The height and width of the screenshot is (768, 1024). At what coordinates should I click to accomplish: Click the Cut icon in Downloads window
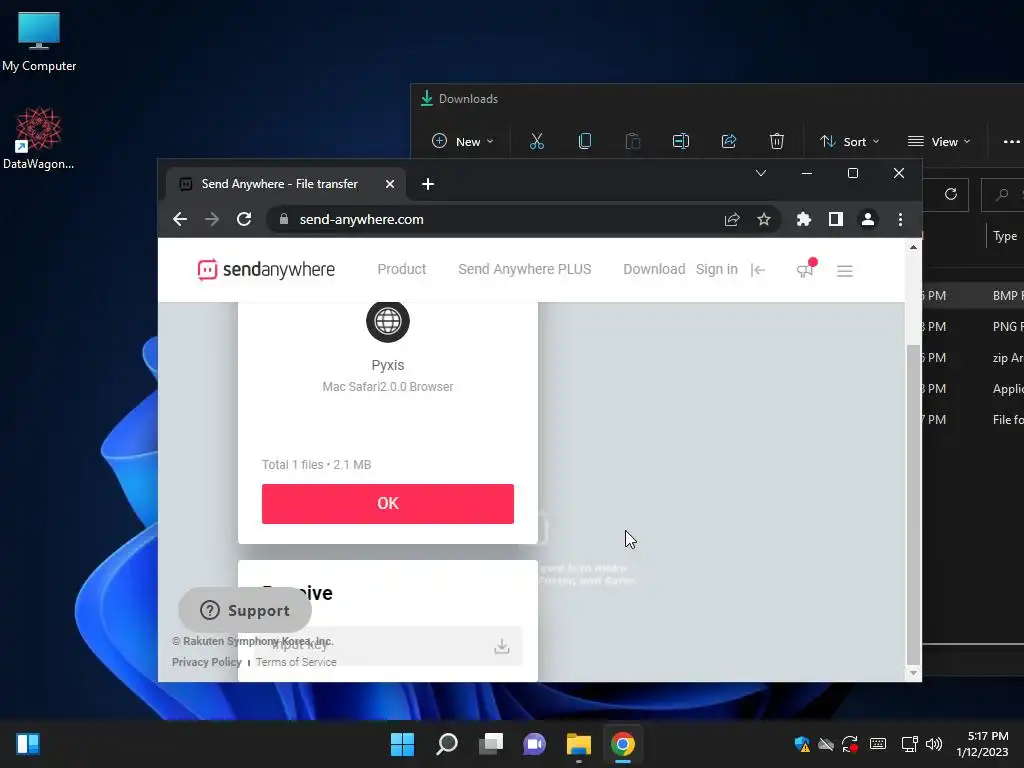pyautogui.click(x=537, y=141)
